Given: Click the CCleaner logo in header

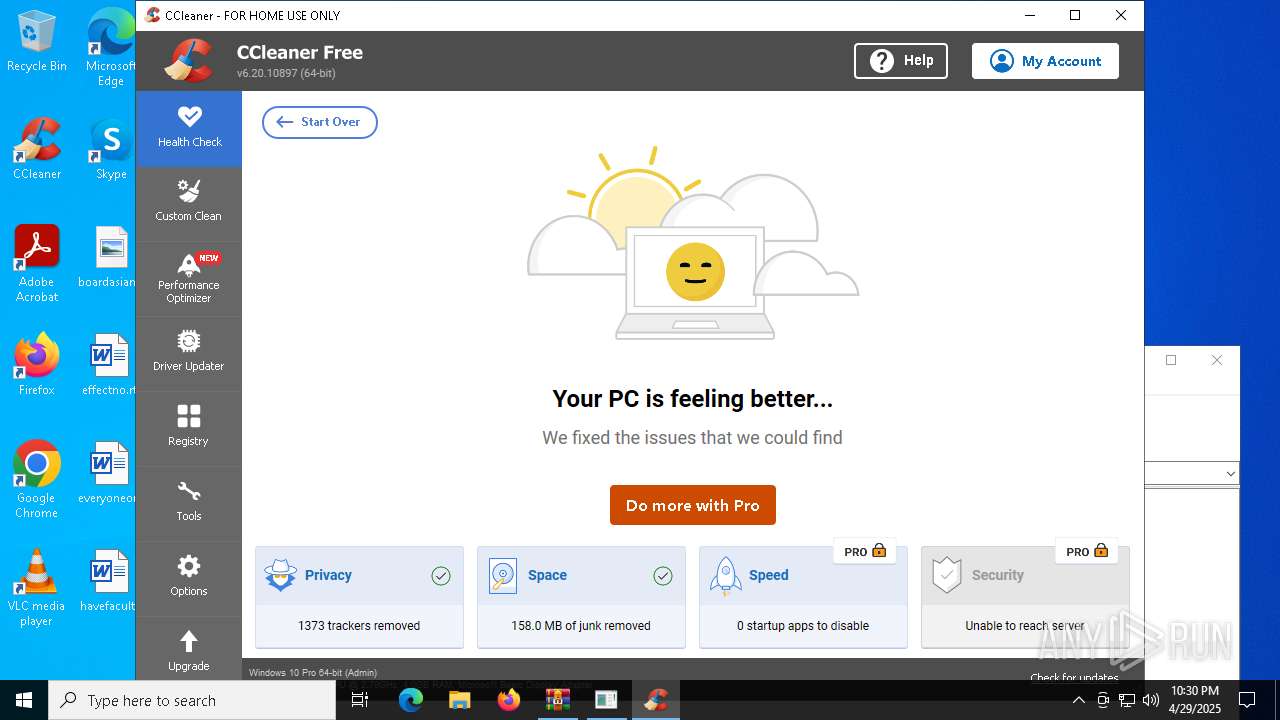Looking at the screenshot, I should [x=189, y=61].
